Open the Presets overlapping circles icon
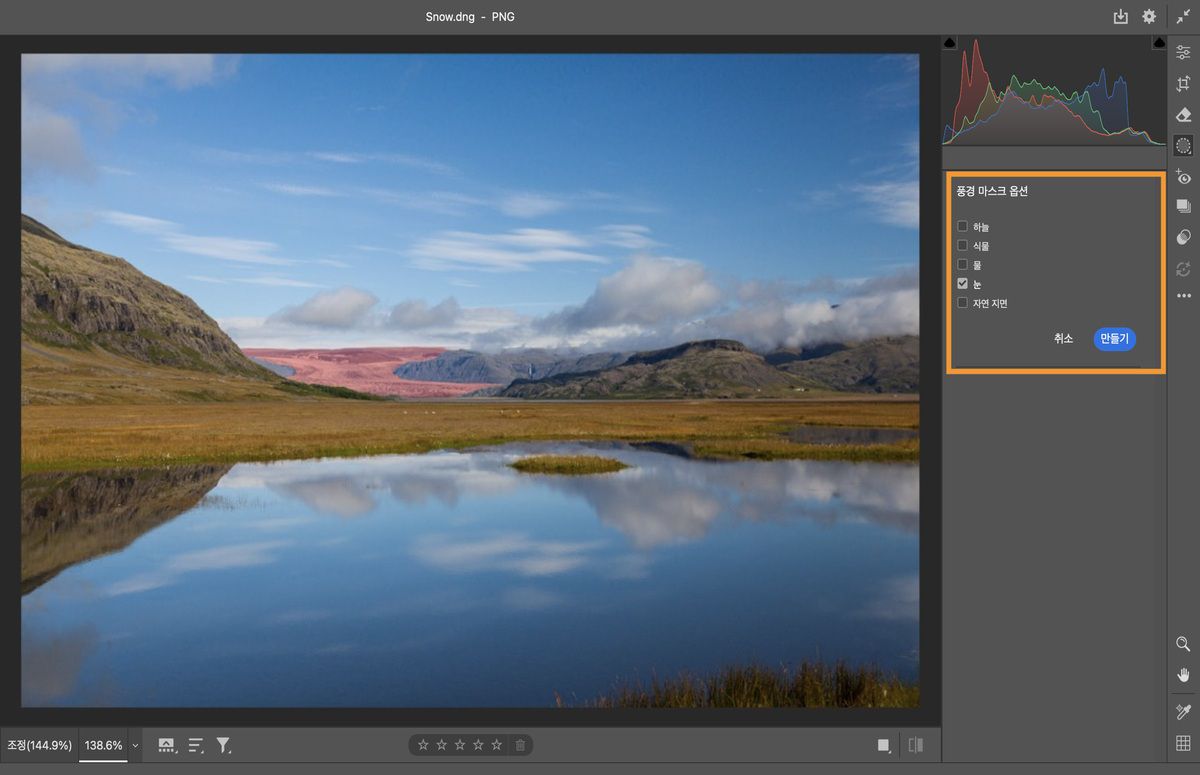The width and height of the screenshot is (1200, 775). [x=1183, y=237]
